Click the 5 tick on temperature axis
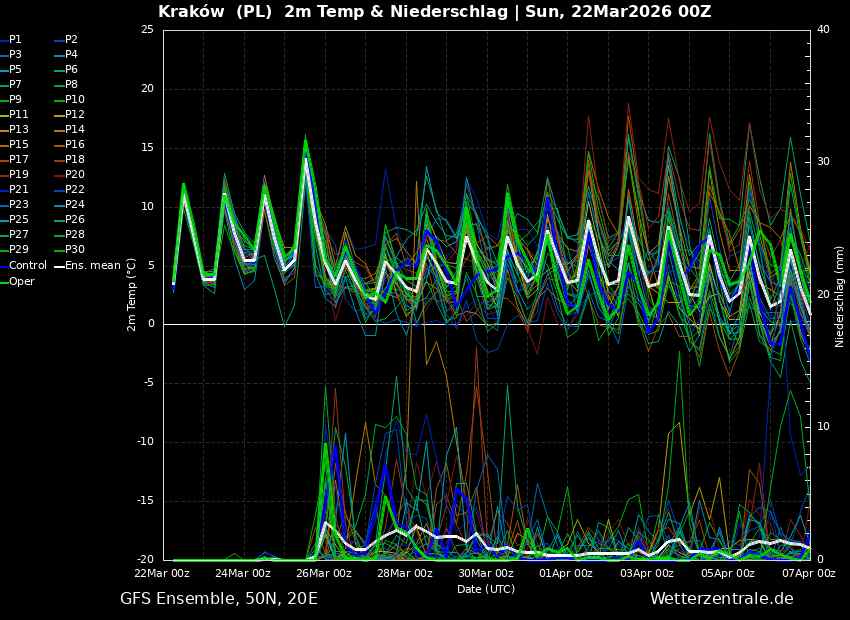This screenshot has width=850, height=620. coord(151,266)
